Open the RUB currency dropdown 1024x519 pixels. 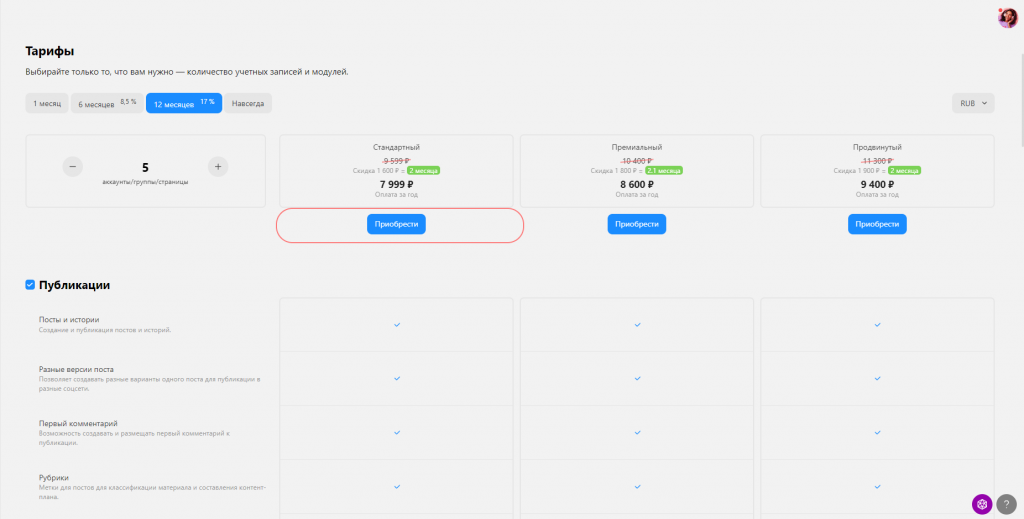(973, 103)
